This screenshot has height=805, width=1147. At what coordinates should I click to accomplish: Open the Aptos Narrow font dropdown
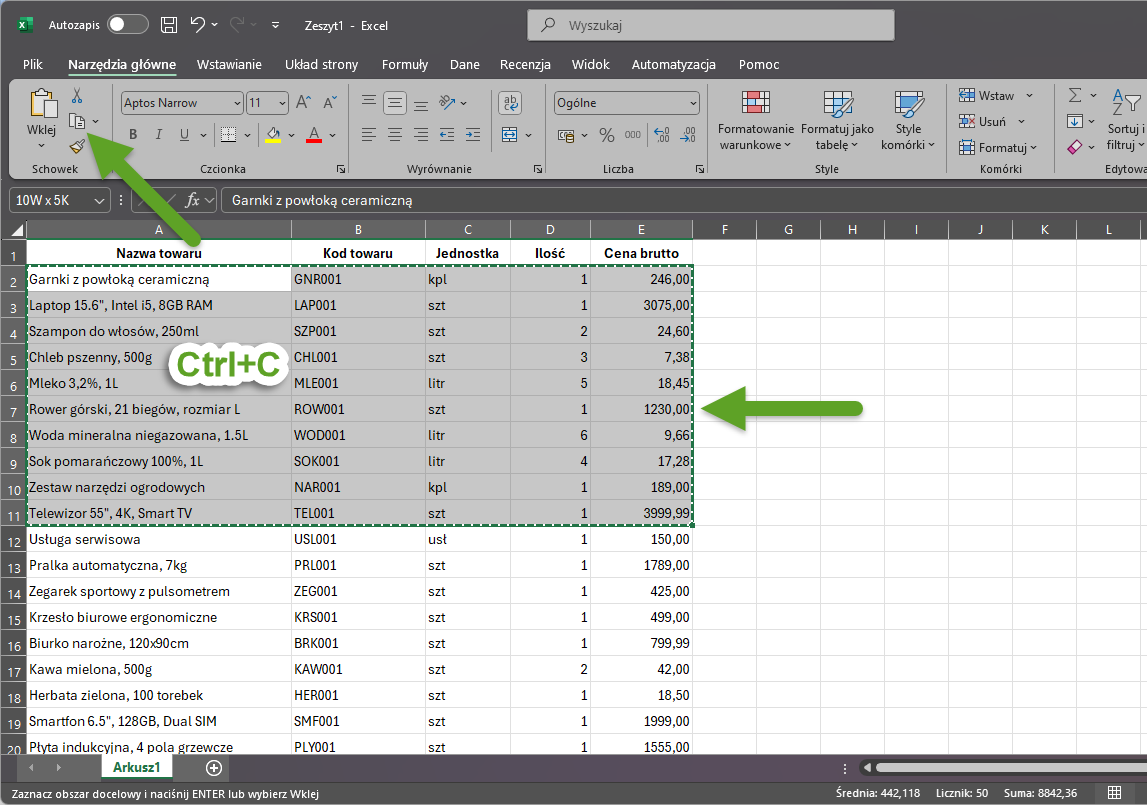237,103
